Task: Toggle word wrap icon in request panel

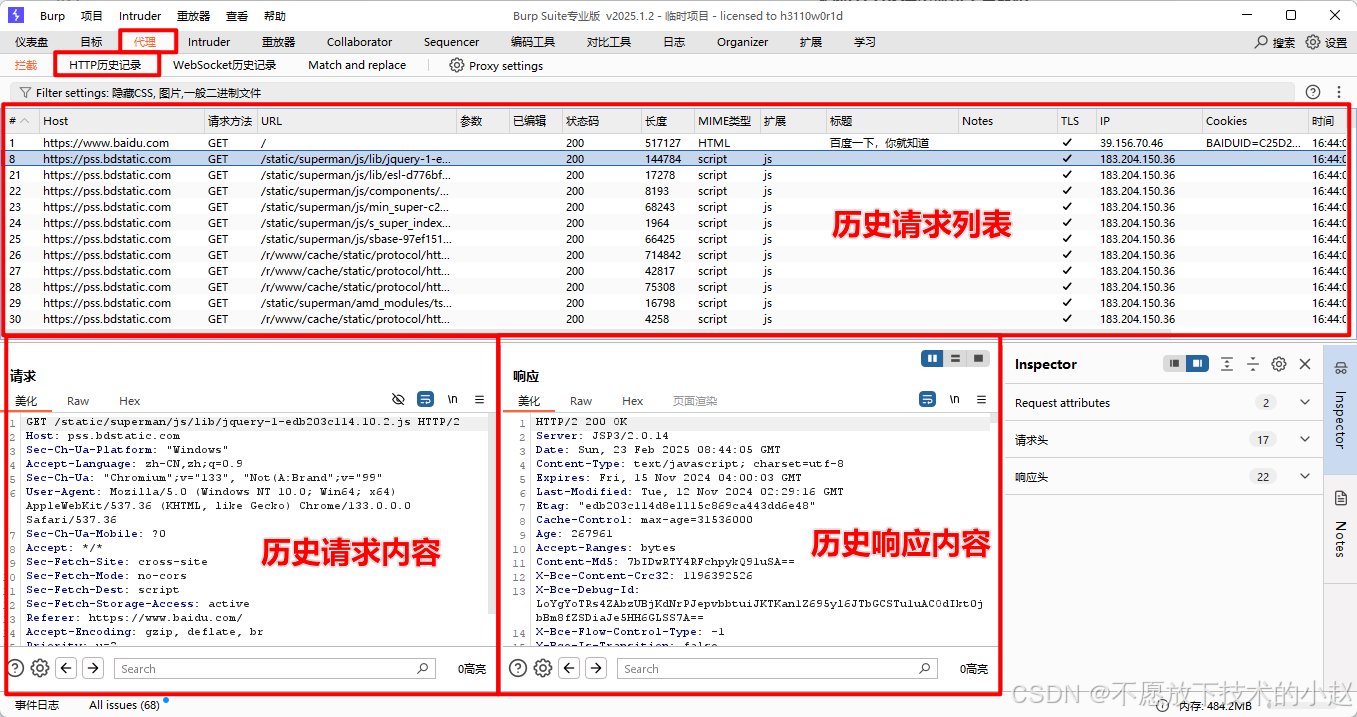Action: 425,399
